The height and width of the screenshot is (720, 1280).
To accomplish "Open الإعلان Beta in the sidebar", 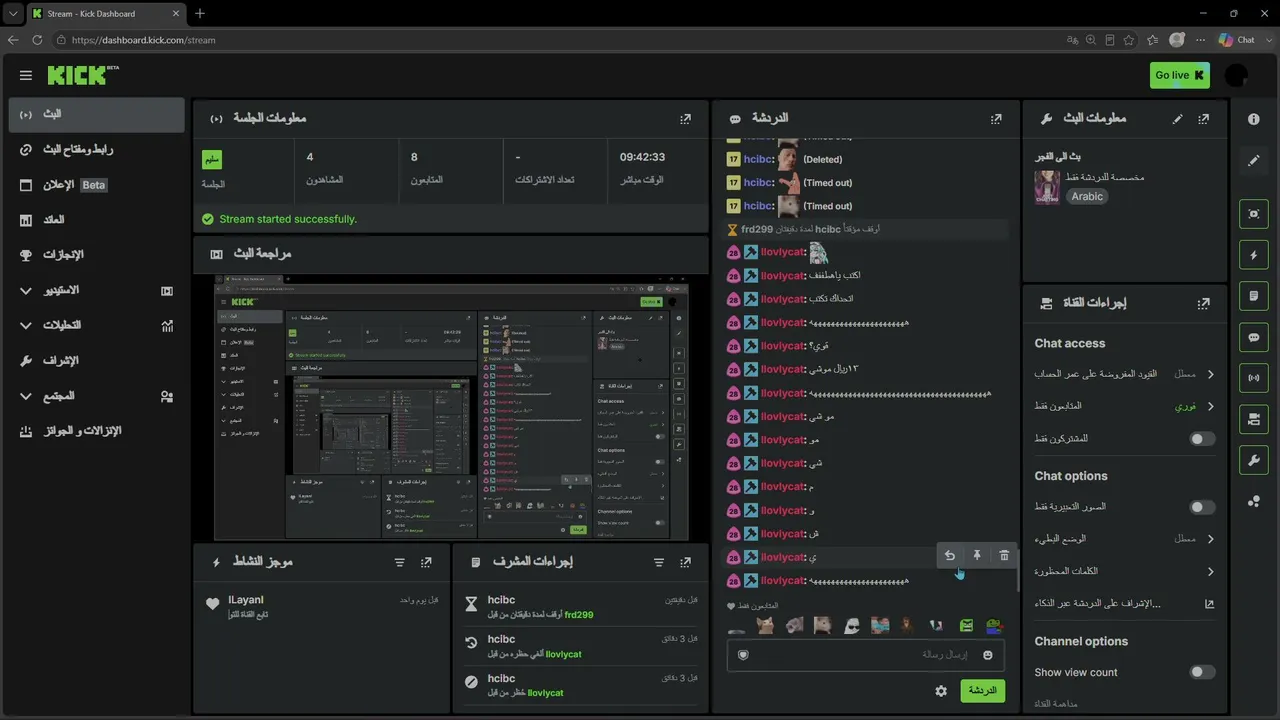I will (x=96, y=185).
